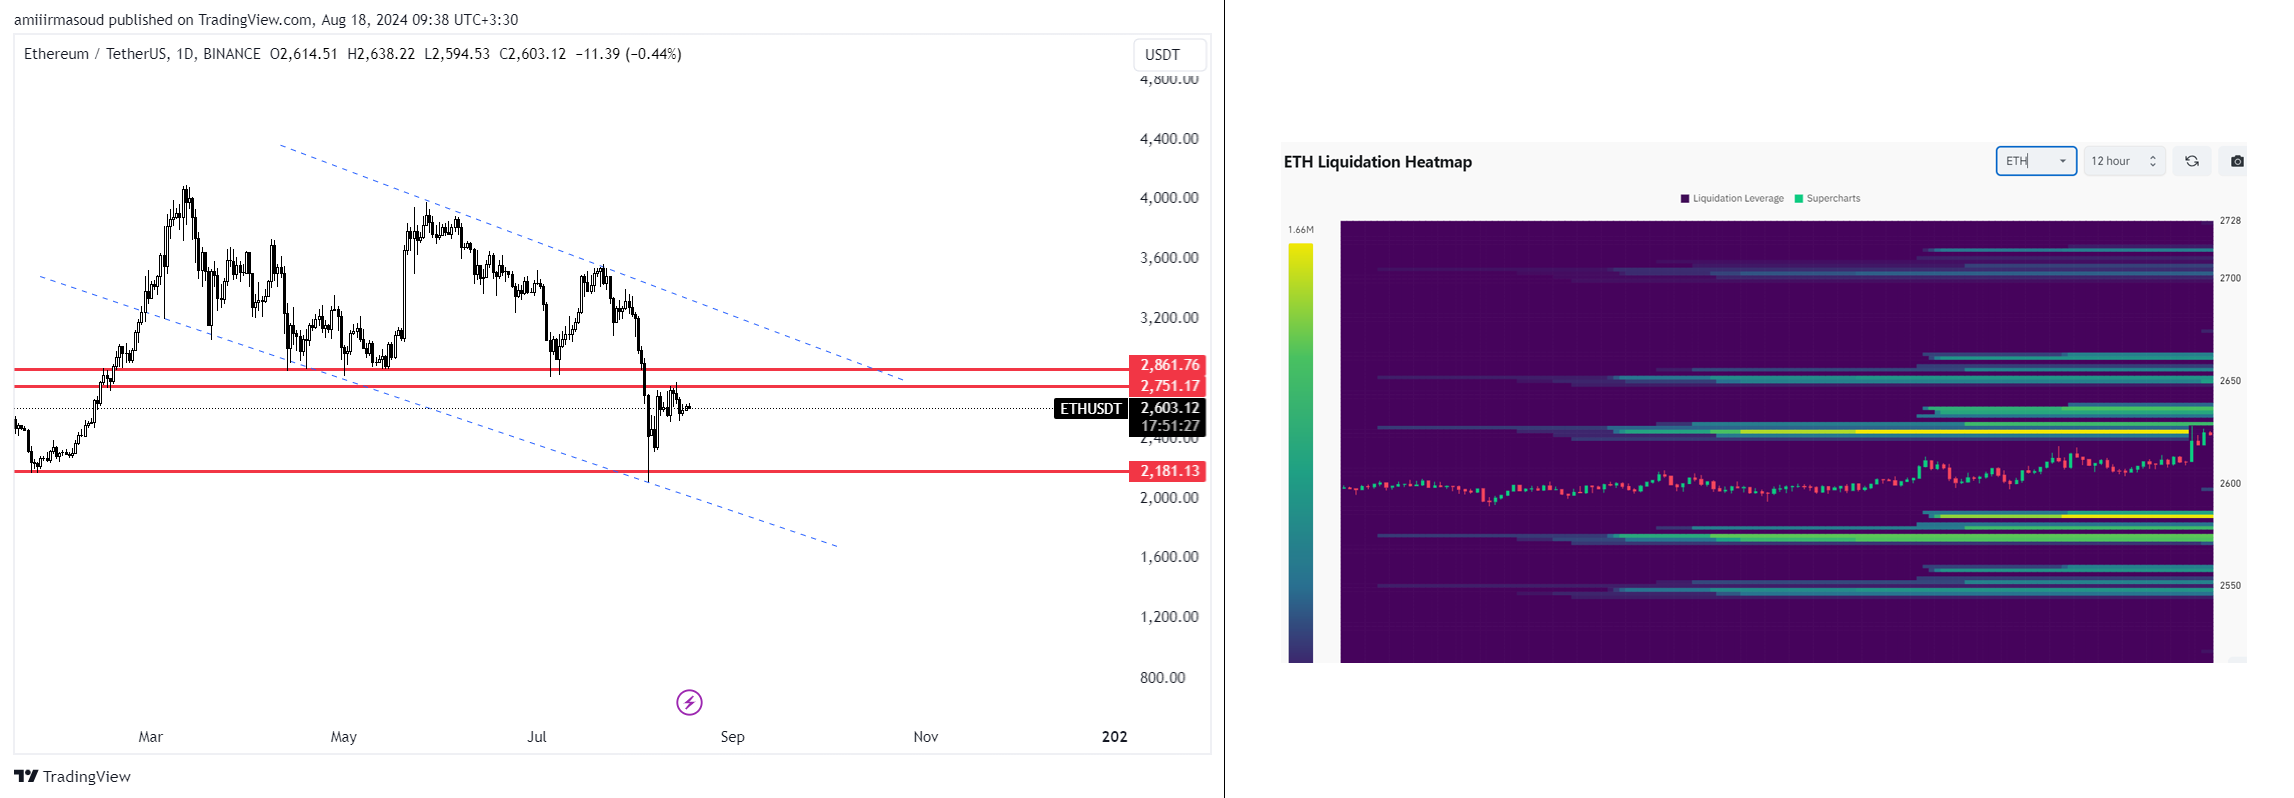
Task: Click the 1,600.00 price axis label
Action: [1169, 557]
